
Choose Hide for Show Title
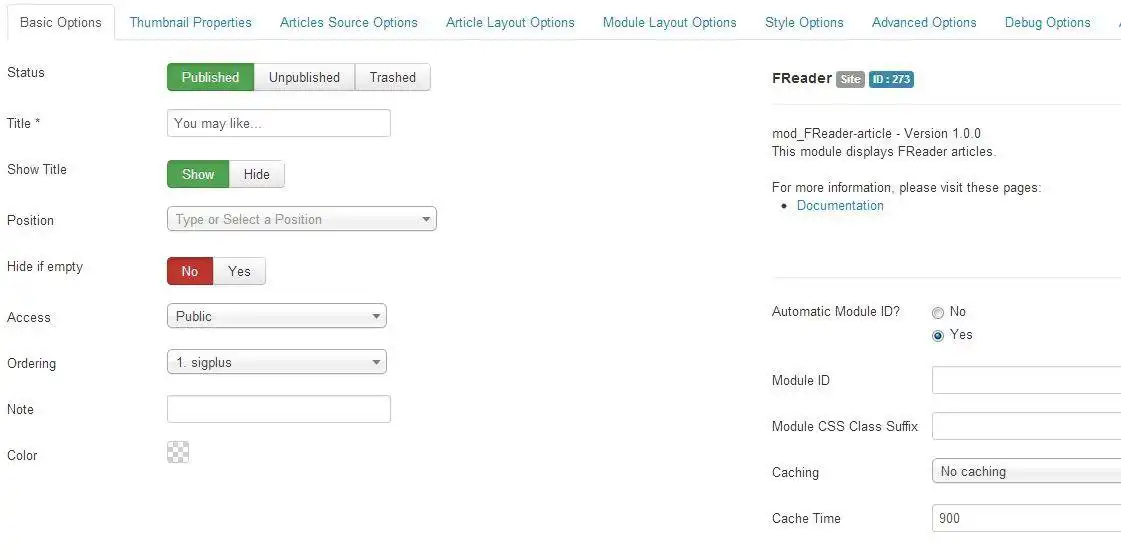257,175
